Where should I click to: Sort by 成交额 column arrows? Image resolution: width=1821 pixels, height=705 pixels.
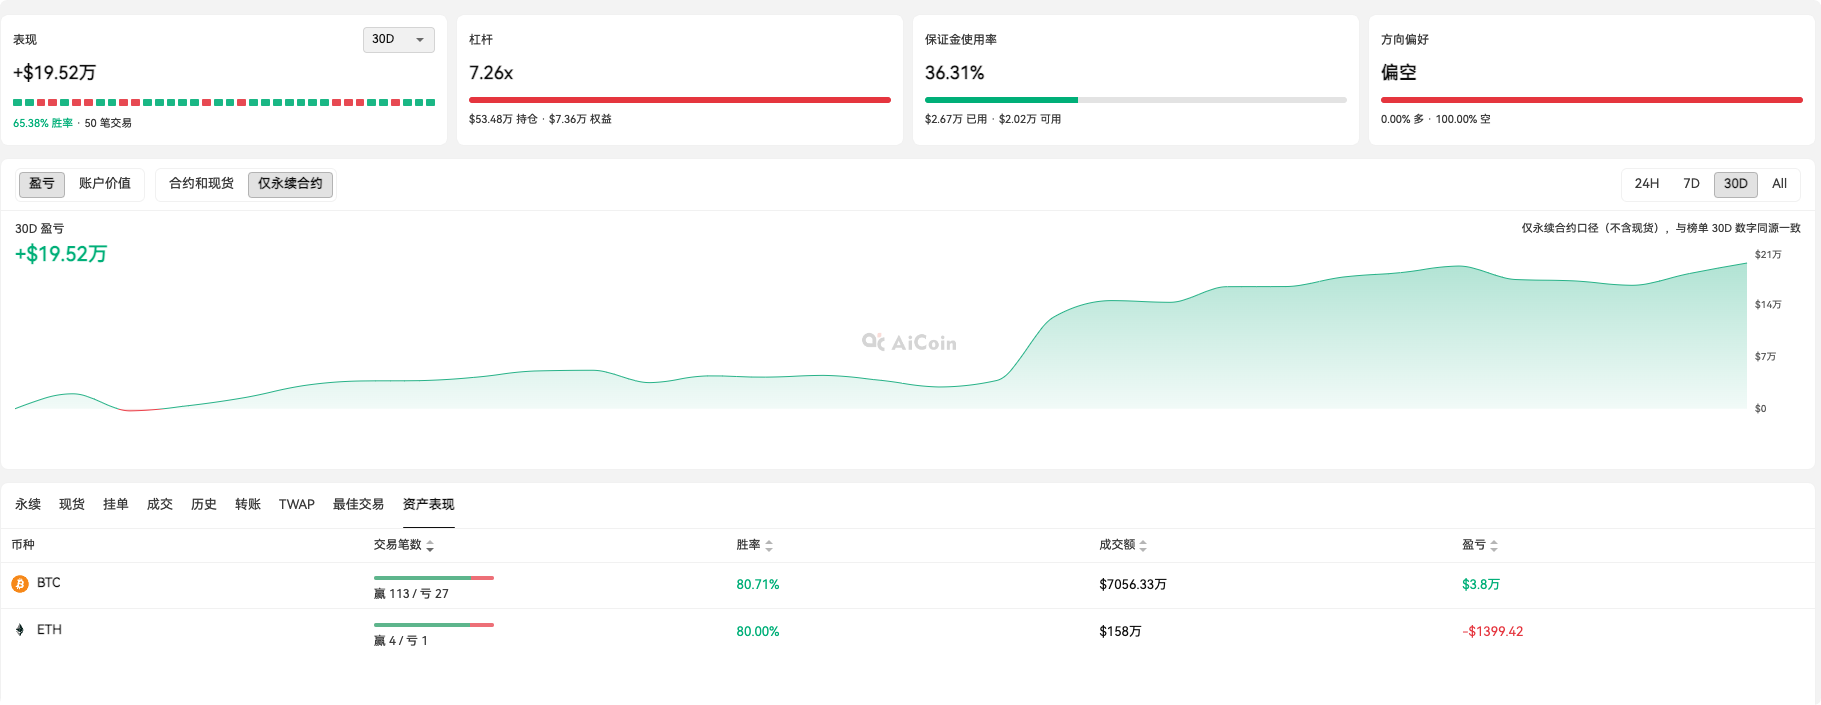pos(1143,545)
